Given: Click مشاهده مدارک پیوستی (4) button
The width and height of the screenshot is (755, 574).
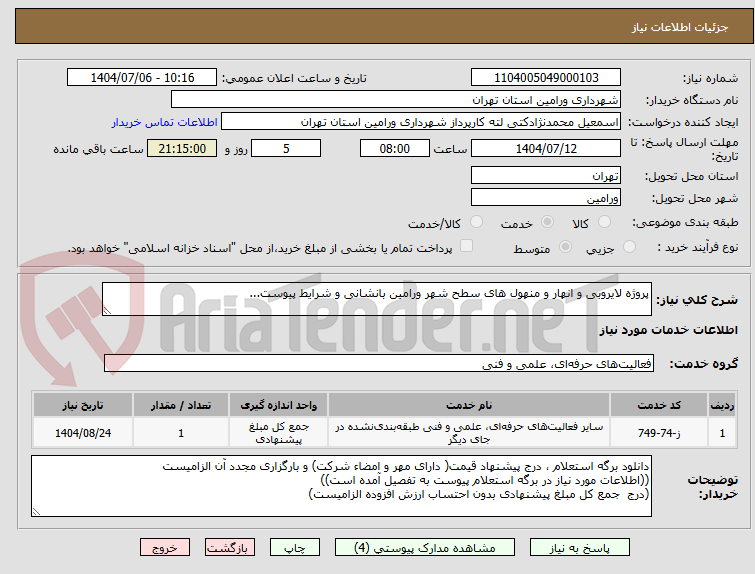Looking at the screenshot, I should 425,548.
